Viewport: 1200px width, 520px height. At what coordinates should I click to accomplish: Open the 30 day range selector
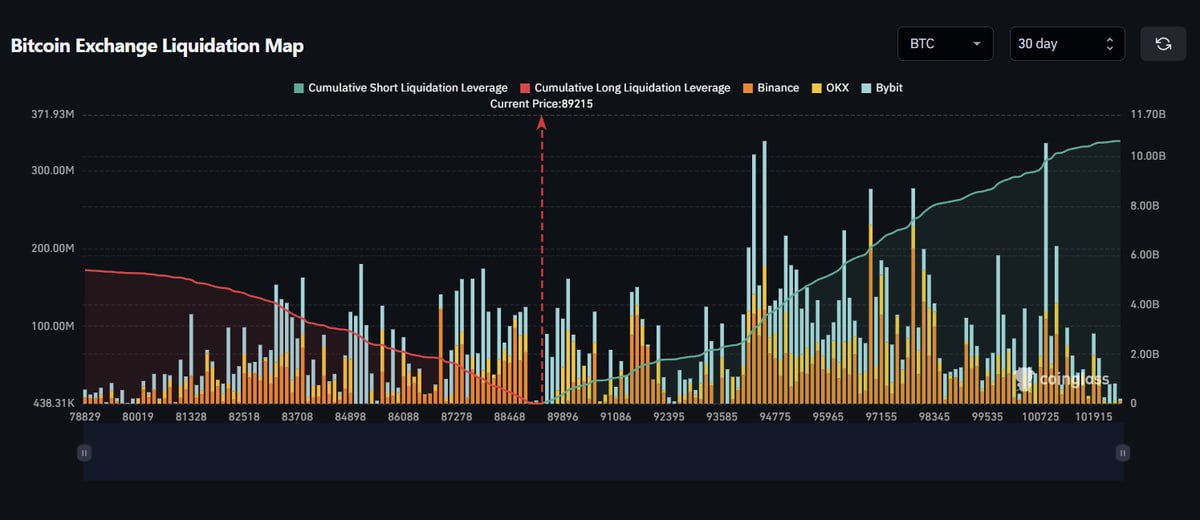(x=1067, y=44)
